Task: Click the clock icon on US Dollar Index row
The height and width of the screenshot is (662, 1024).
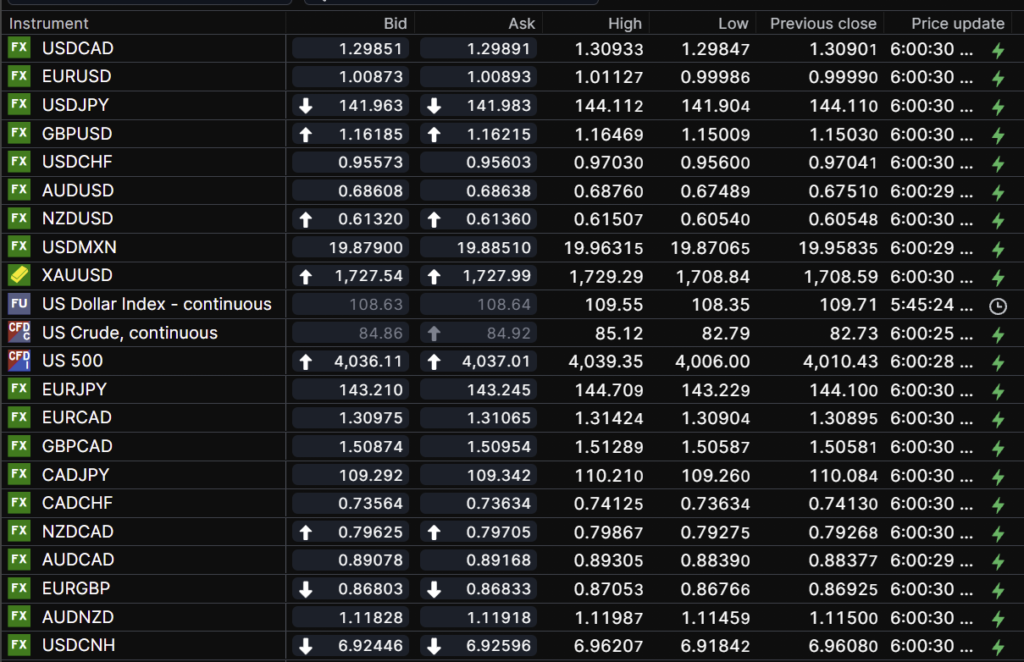Action: click(x=997, y=305)
